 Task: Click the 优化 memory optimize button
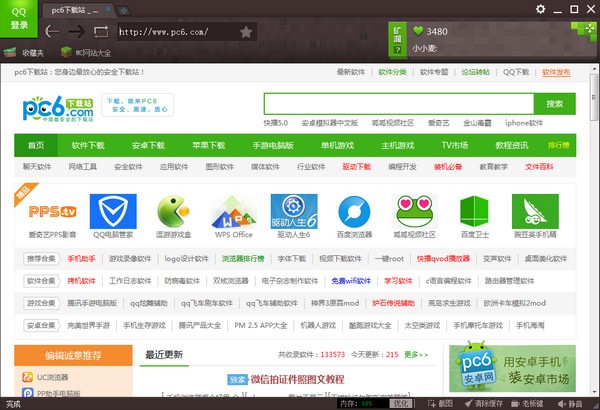point(401,403)
